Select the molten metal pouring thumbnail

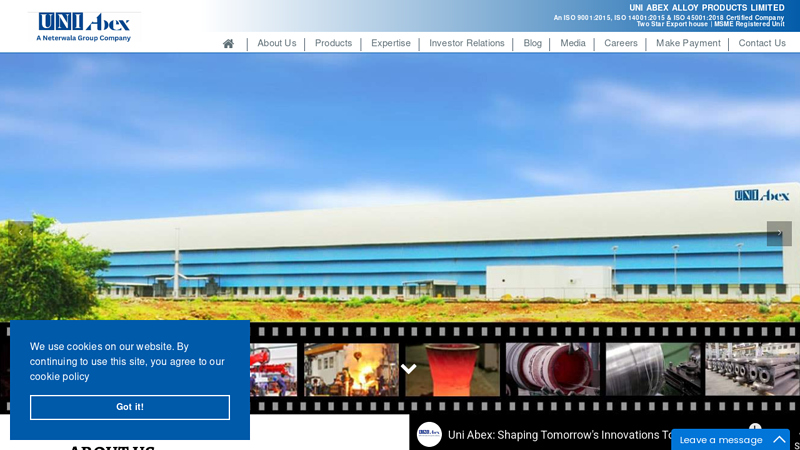351,369
